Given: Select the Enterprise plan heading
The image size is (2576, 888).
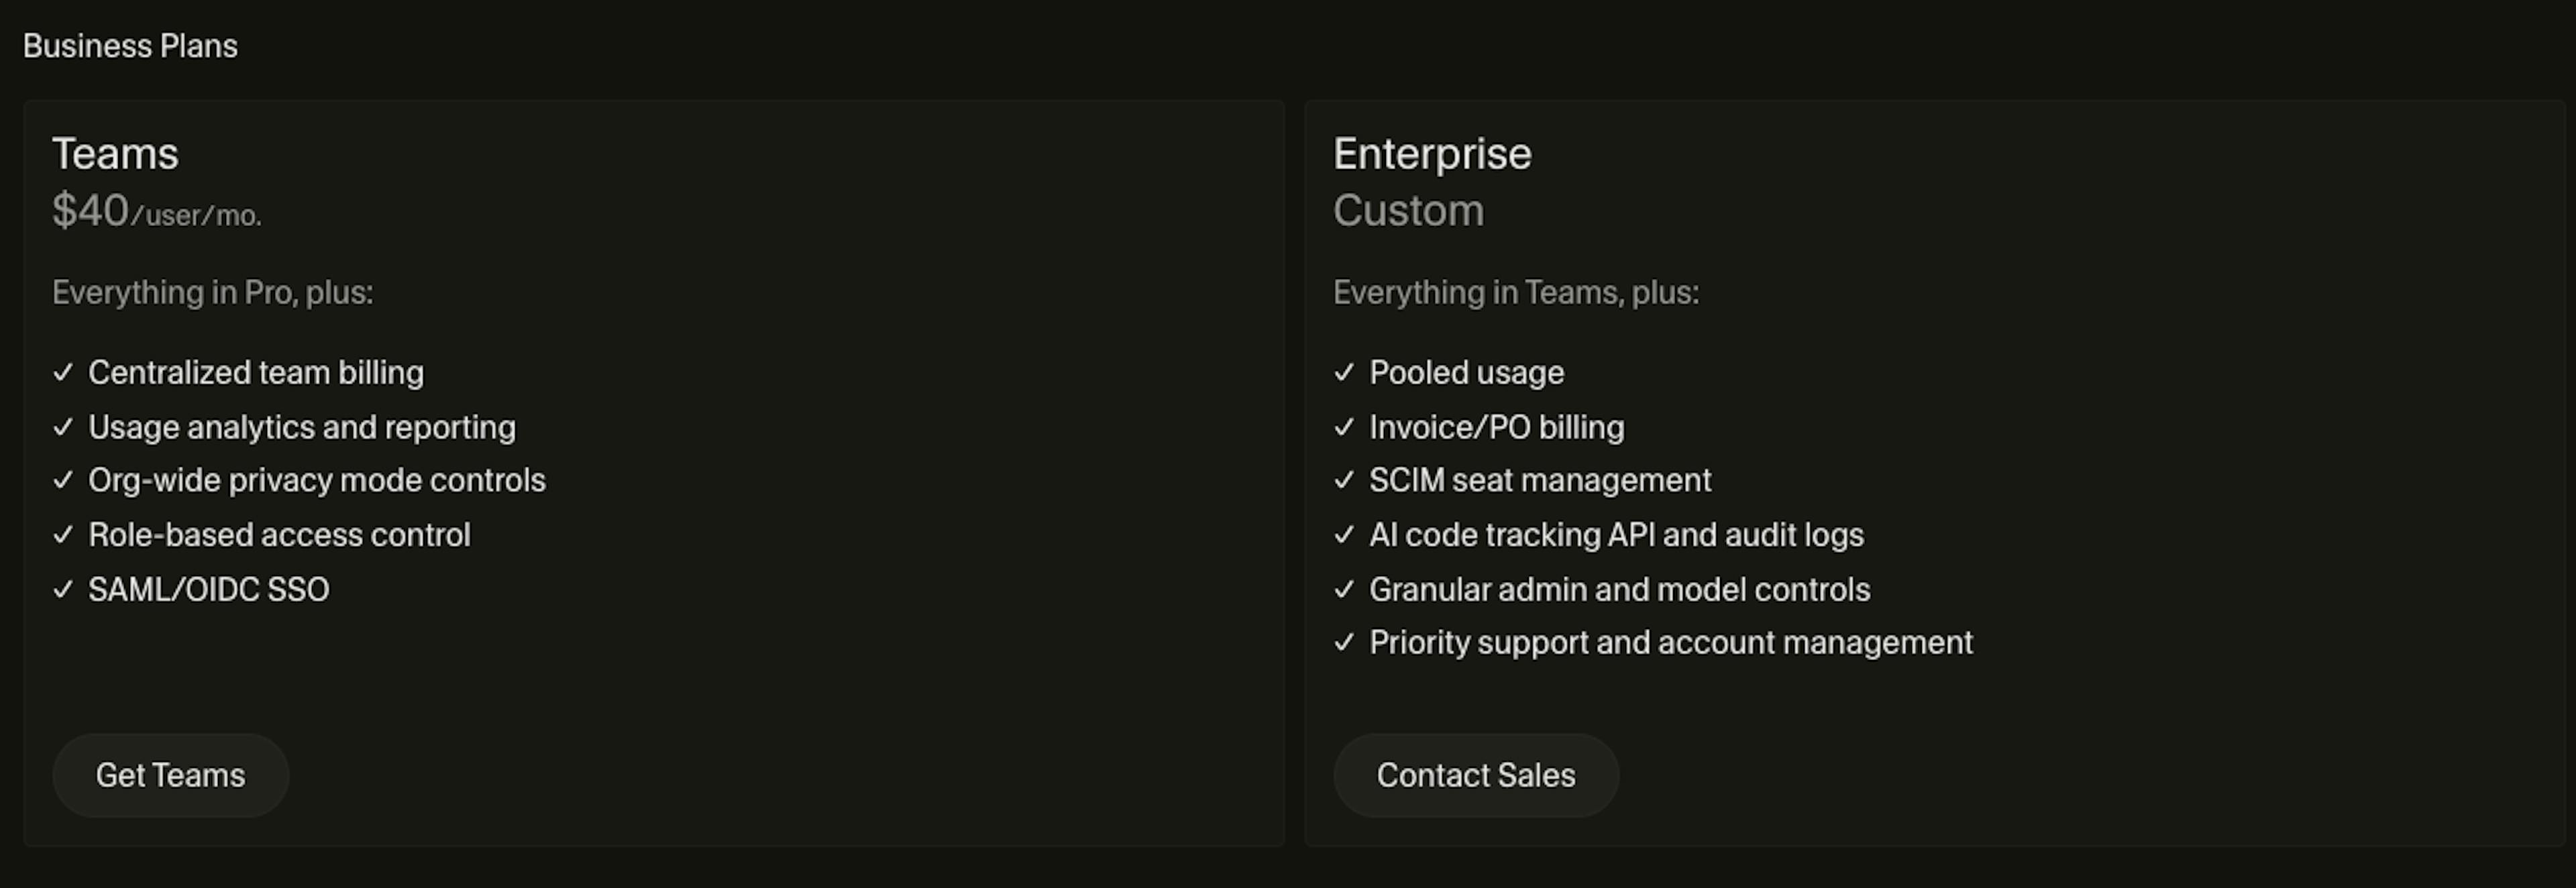Looking at the screenshot, I should tap(1432, 154).
